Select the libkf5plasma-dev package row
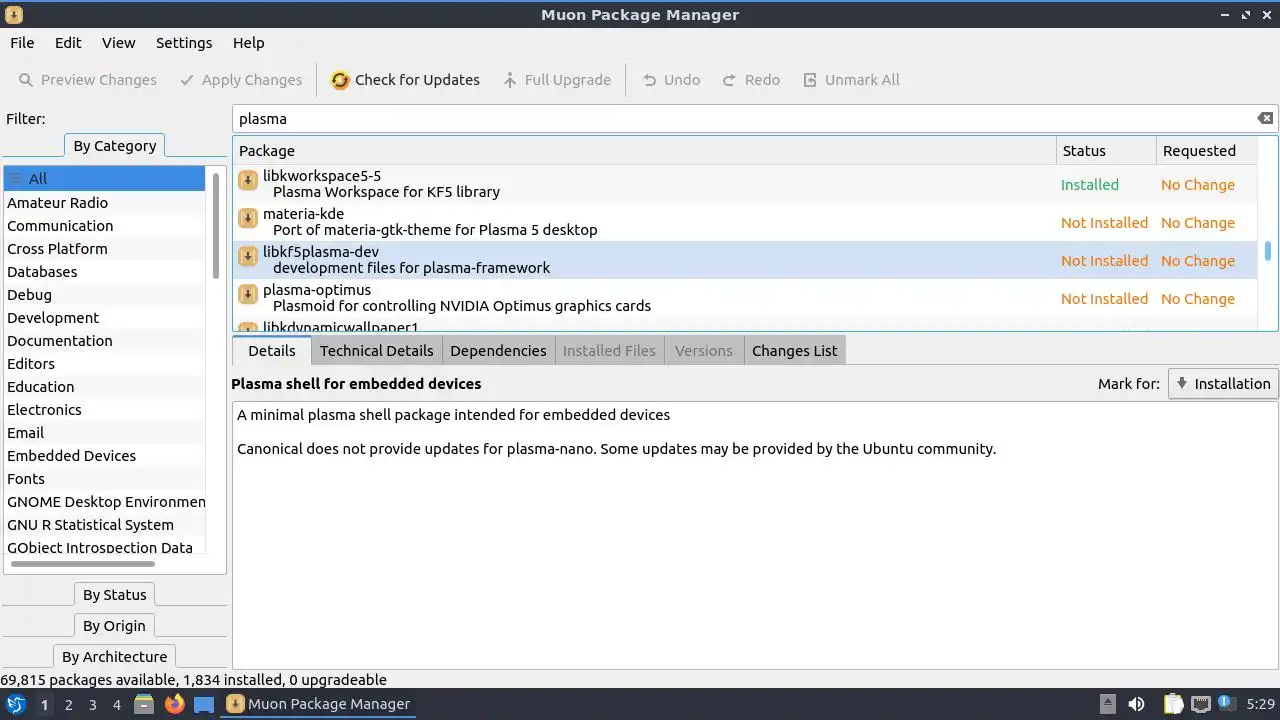Screen dimensions: 1280x720 click(640, 260)
